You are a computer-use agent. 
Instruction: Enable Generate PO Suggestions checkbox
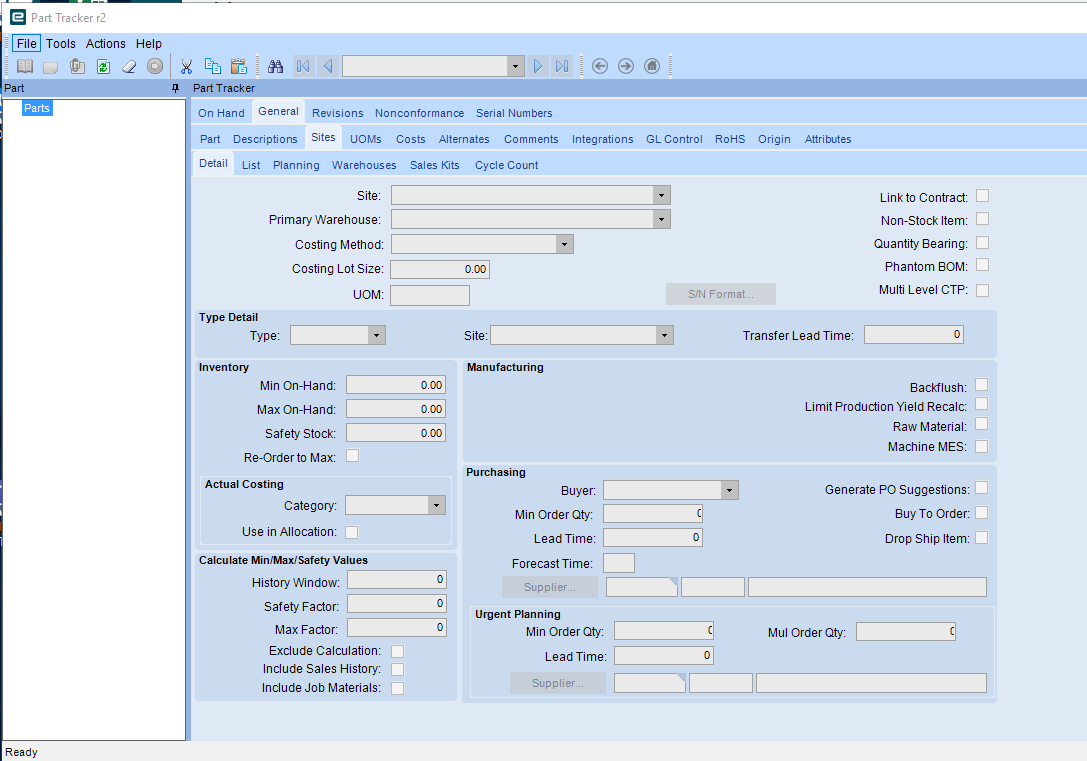982,488
